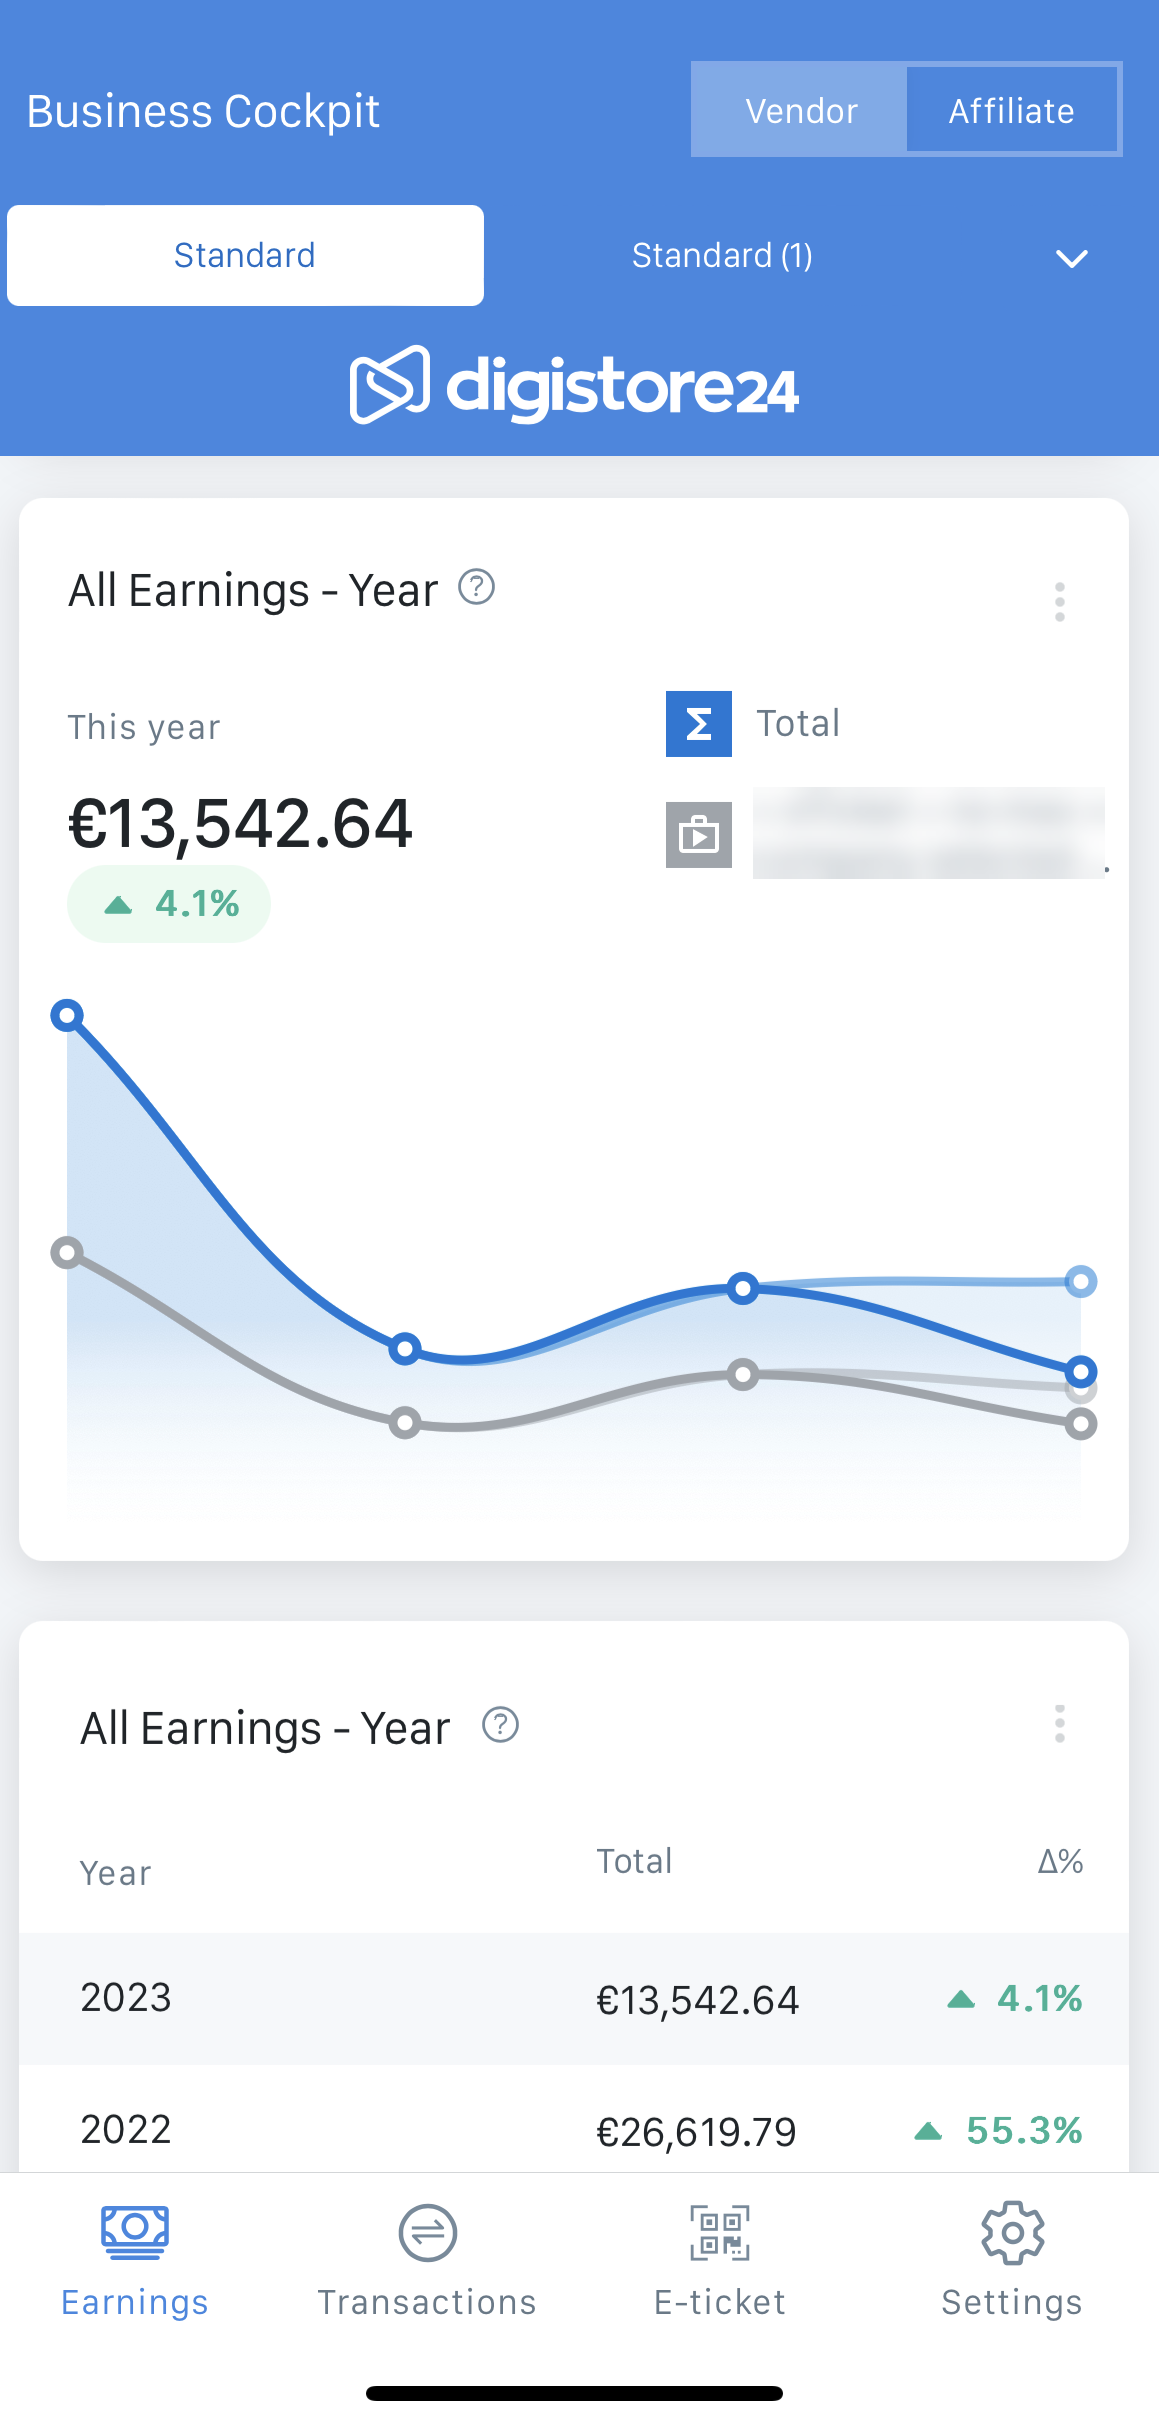Open three-dot menu on the earnings chart card
The image size is (1159, 2425).
(1059, 602)
